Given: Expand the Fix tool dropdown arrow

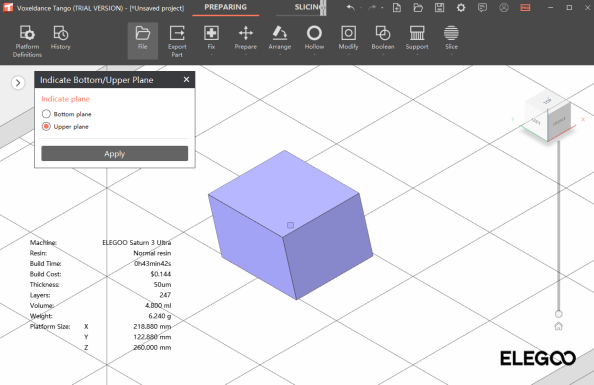Looking at the screenshot, I should pyautogui.click(x=211, y=55).
